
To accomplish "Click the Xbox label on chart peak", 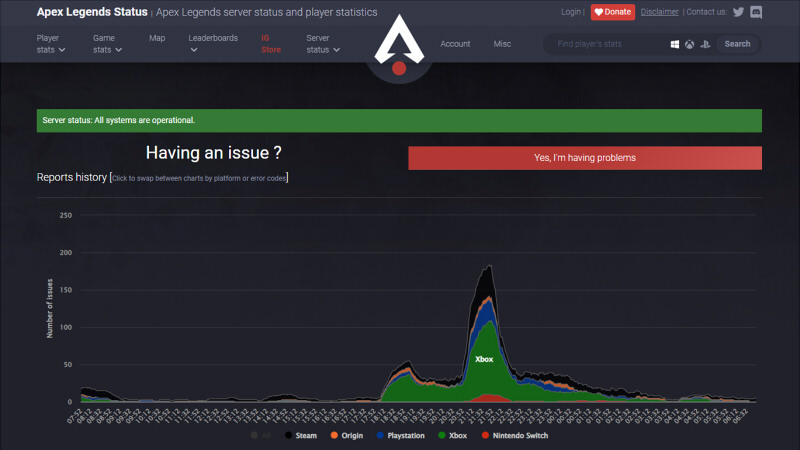I will point(484,359).
